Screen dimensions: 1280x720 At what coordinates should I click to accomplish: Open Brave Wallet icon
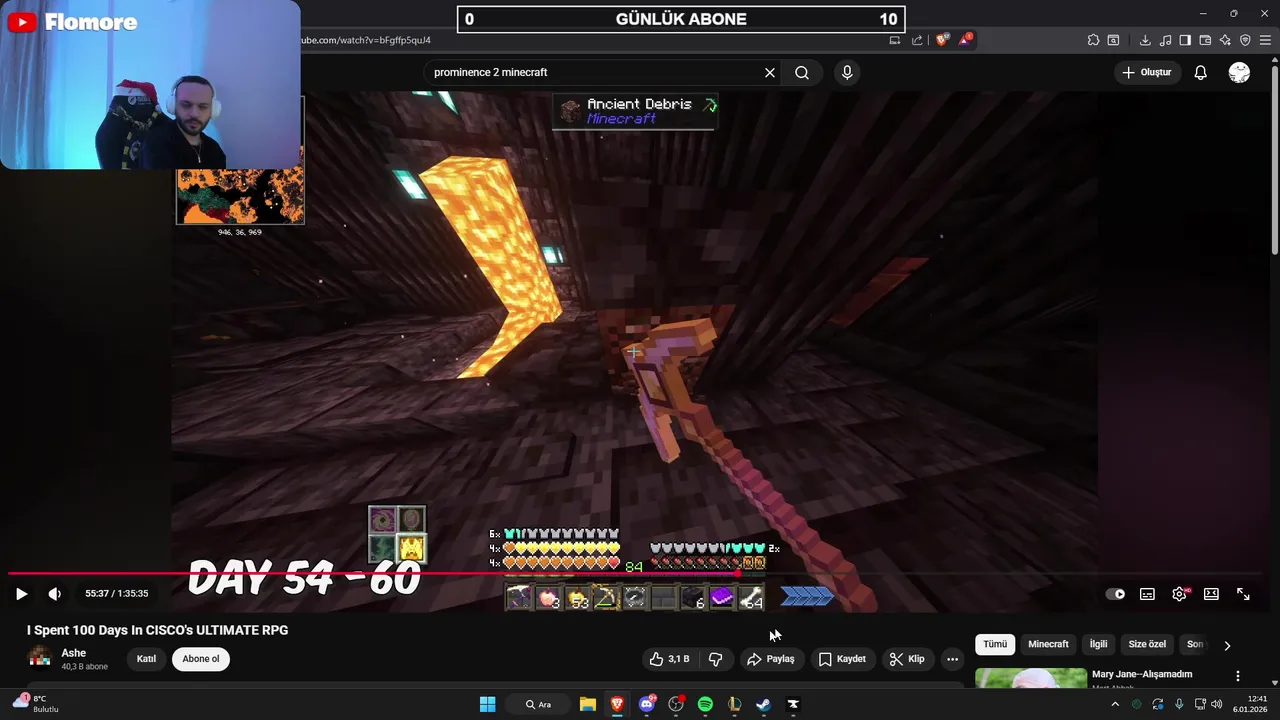pyautogui.click(x=1205, y=40)
